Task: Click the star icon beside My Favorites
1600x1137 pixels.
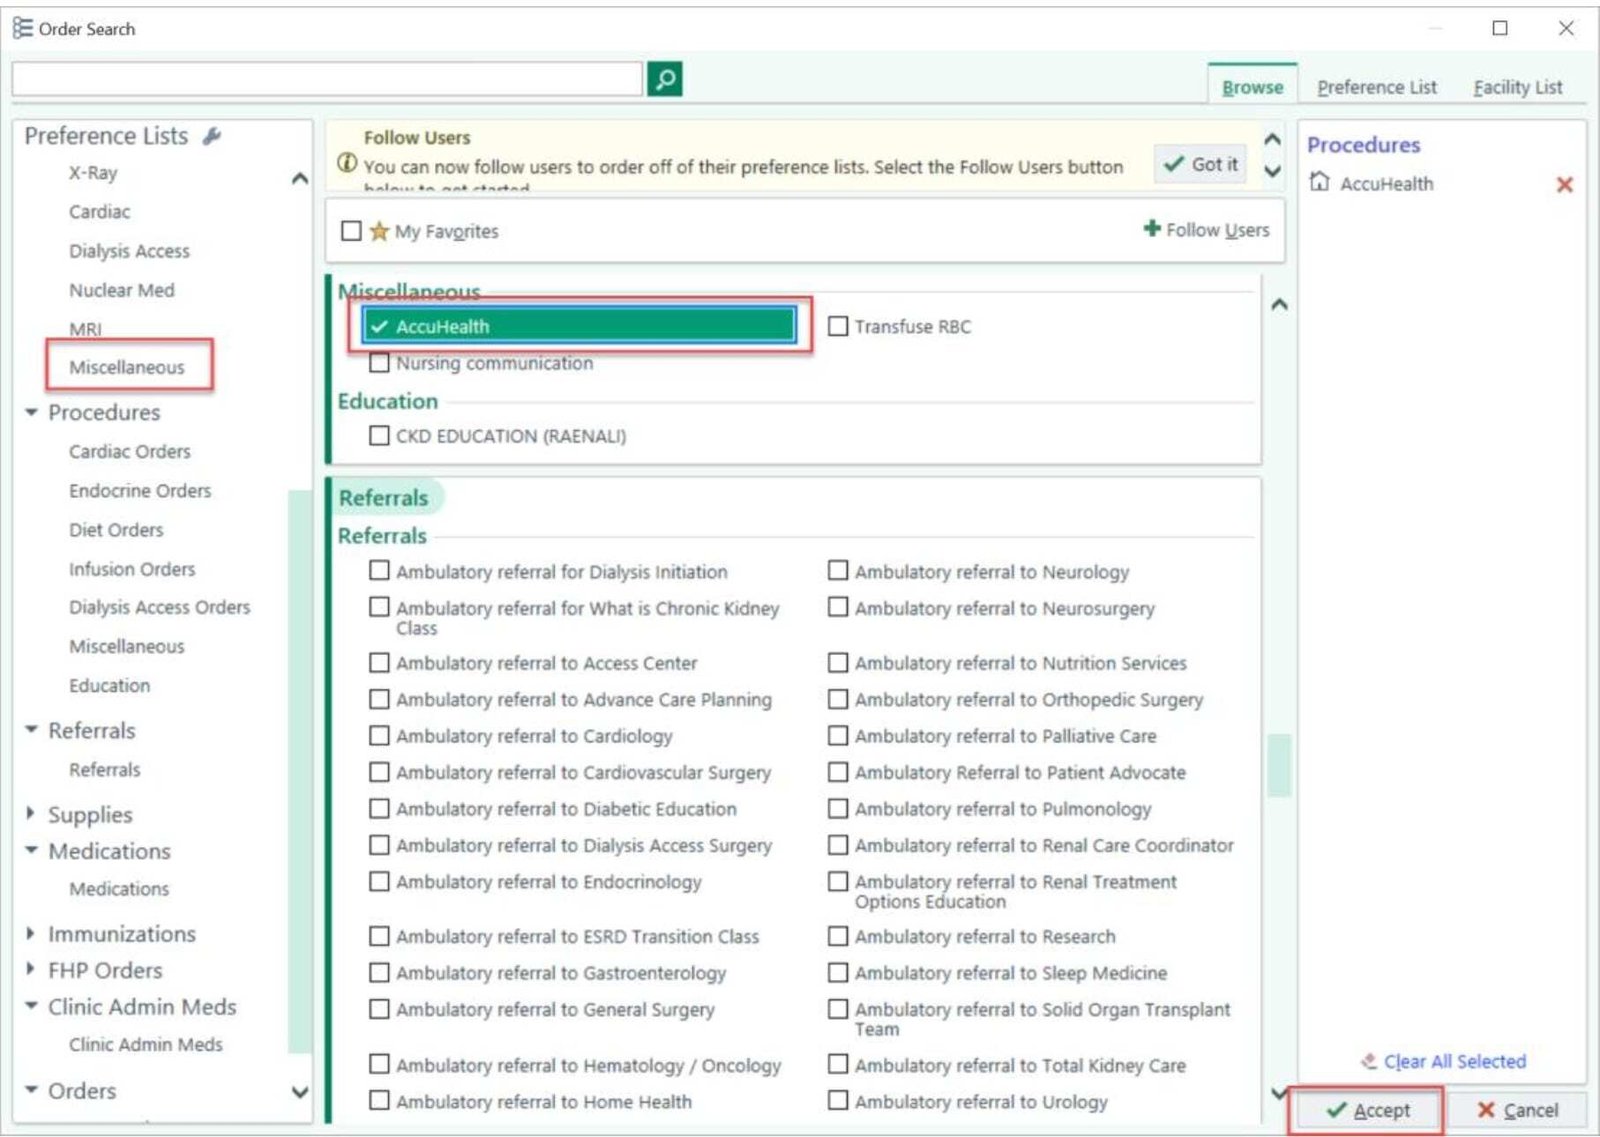Action: [x=379, y=231]
